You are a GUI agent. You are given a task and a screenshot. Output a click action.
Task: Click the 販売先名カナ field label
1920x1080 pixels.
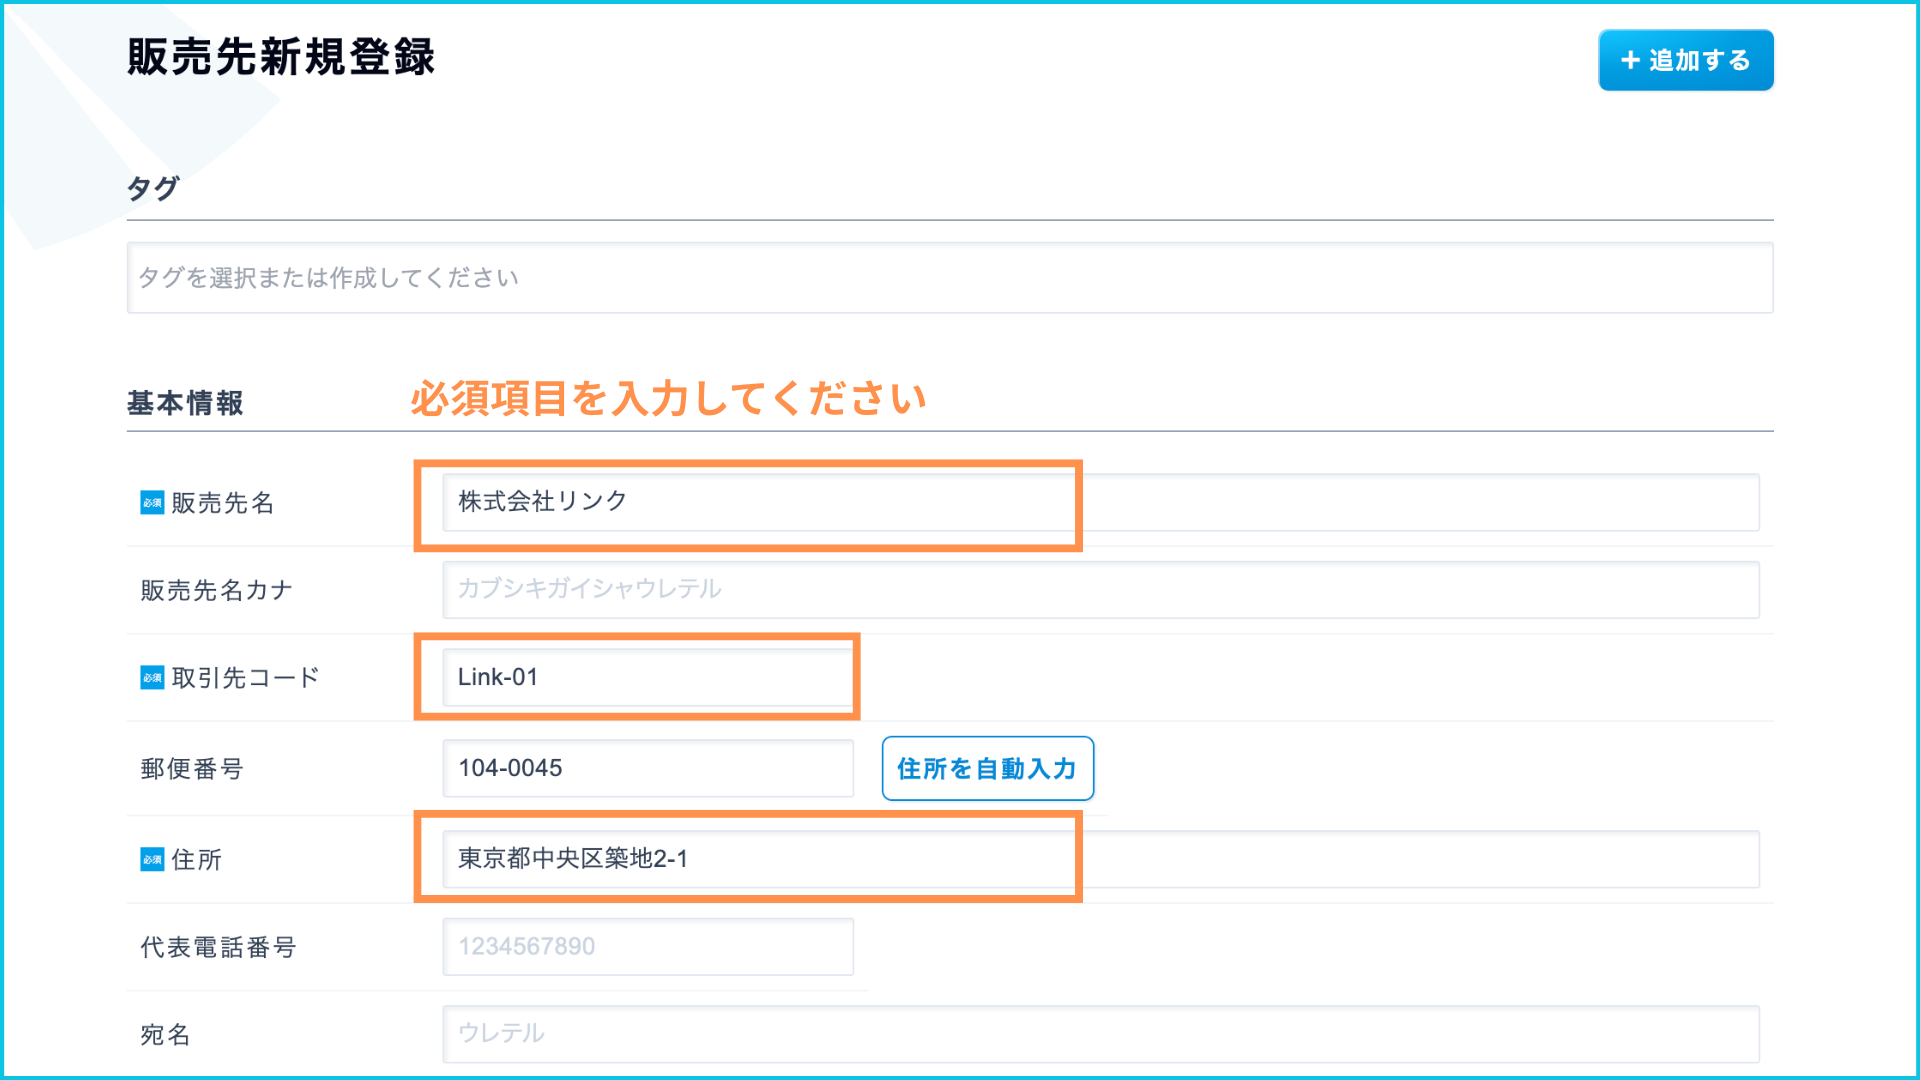click(216, 590)
